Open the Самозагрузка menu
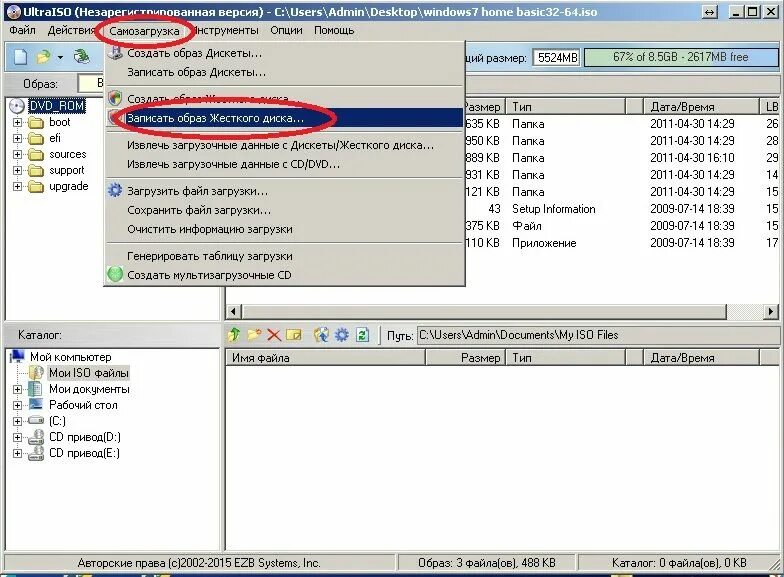The image size is (784, 577). pyautogui.click(x=144, y=30)
